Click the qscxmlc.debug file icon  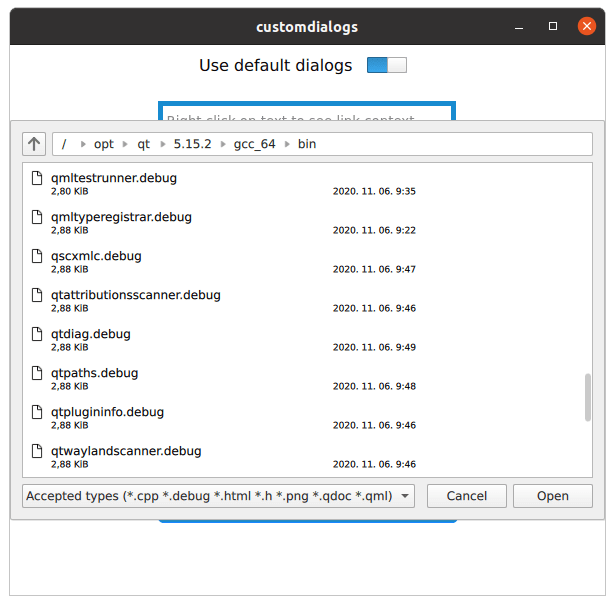coord(38,256)
